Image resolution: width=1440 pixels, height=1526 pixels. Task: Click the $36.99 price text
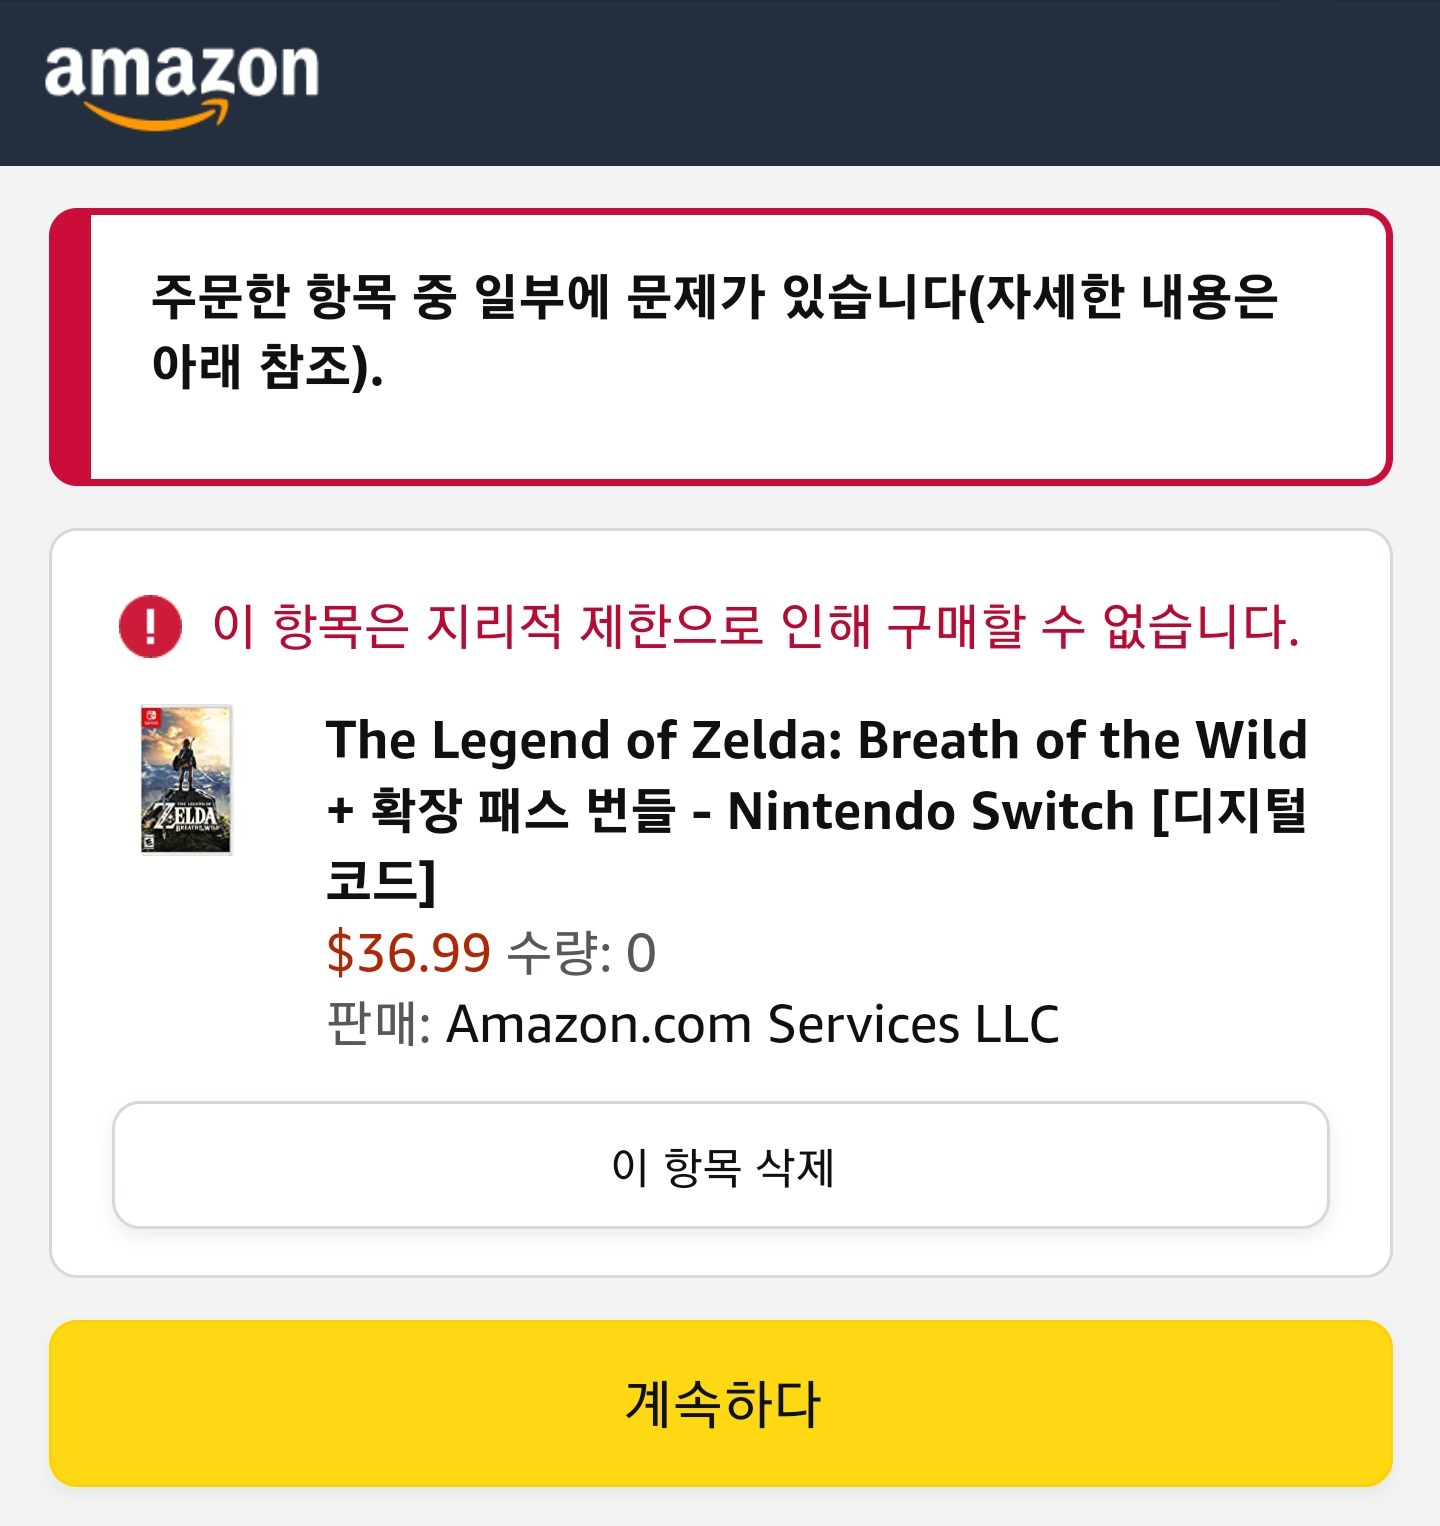coord(408,952)
